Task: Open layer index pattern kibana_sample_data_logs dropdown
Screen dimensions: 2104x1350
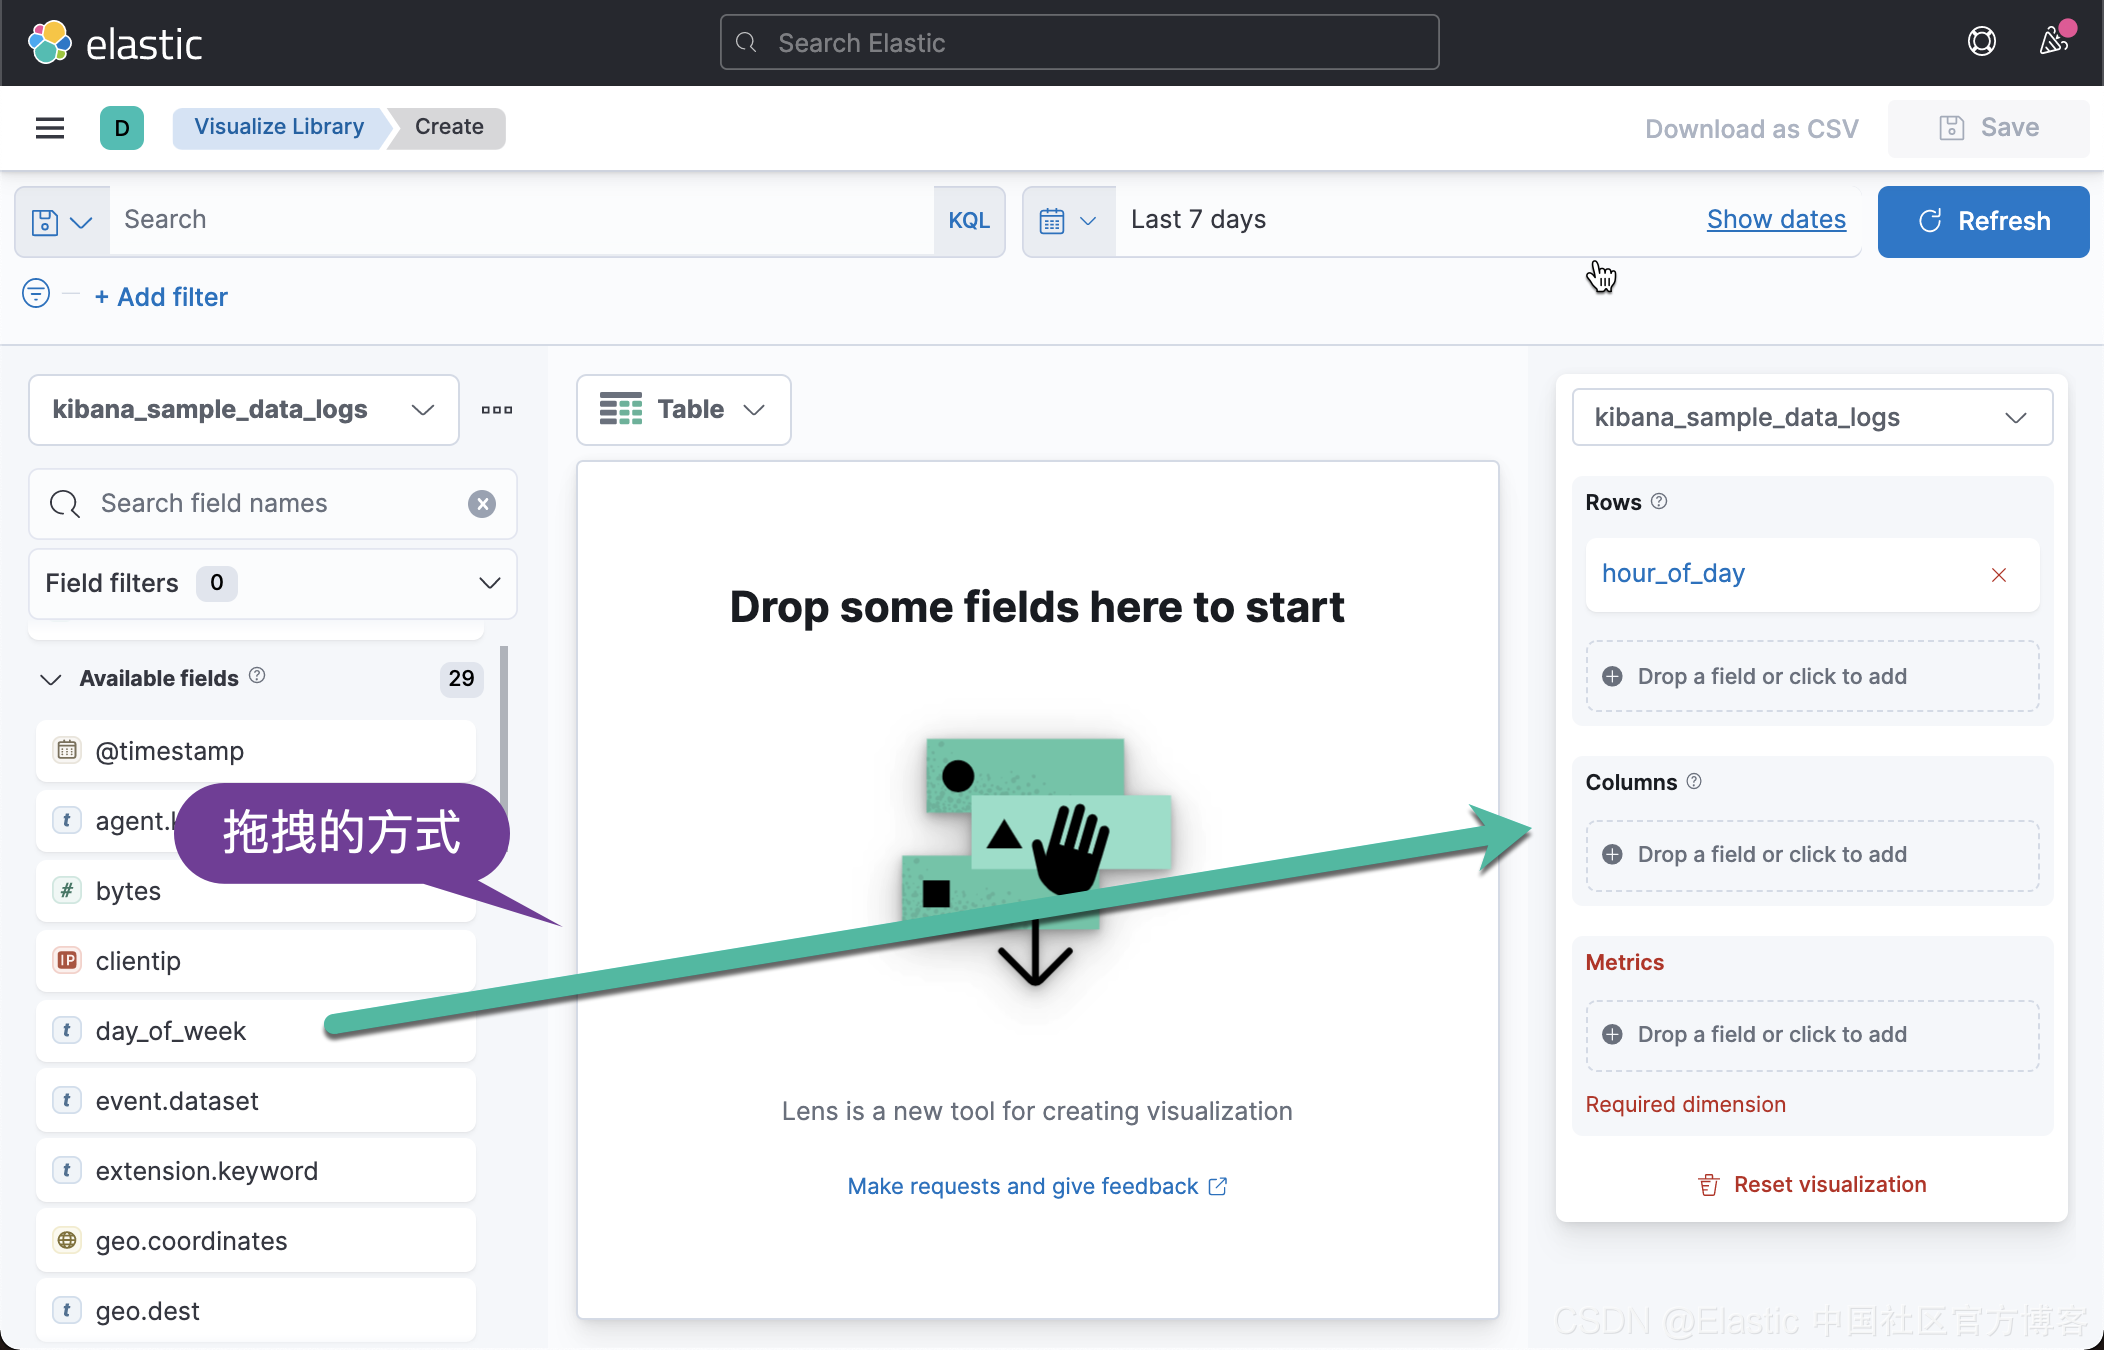Action: coord(1811,418)
